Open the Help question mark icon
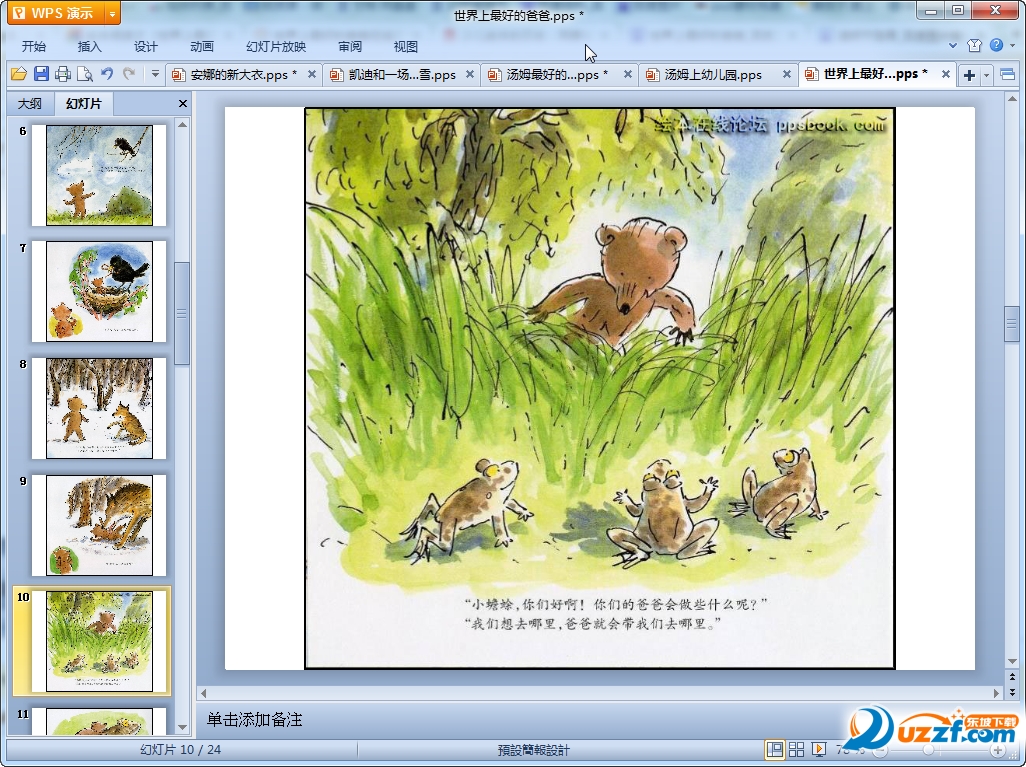 tap(997, 45)
